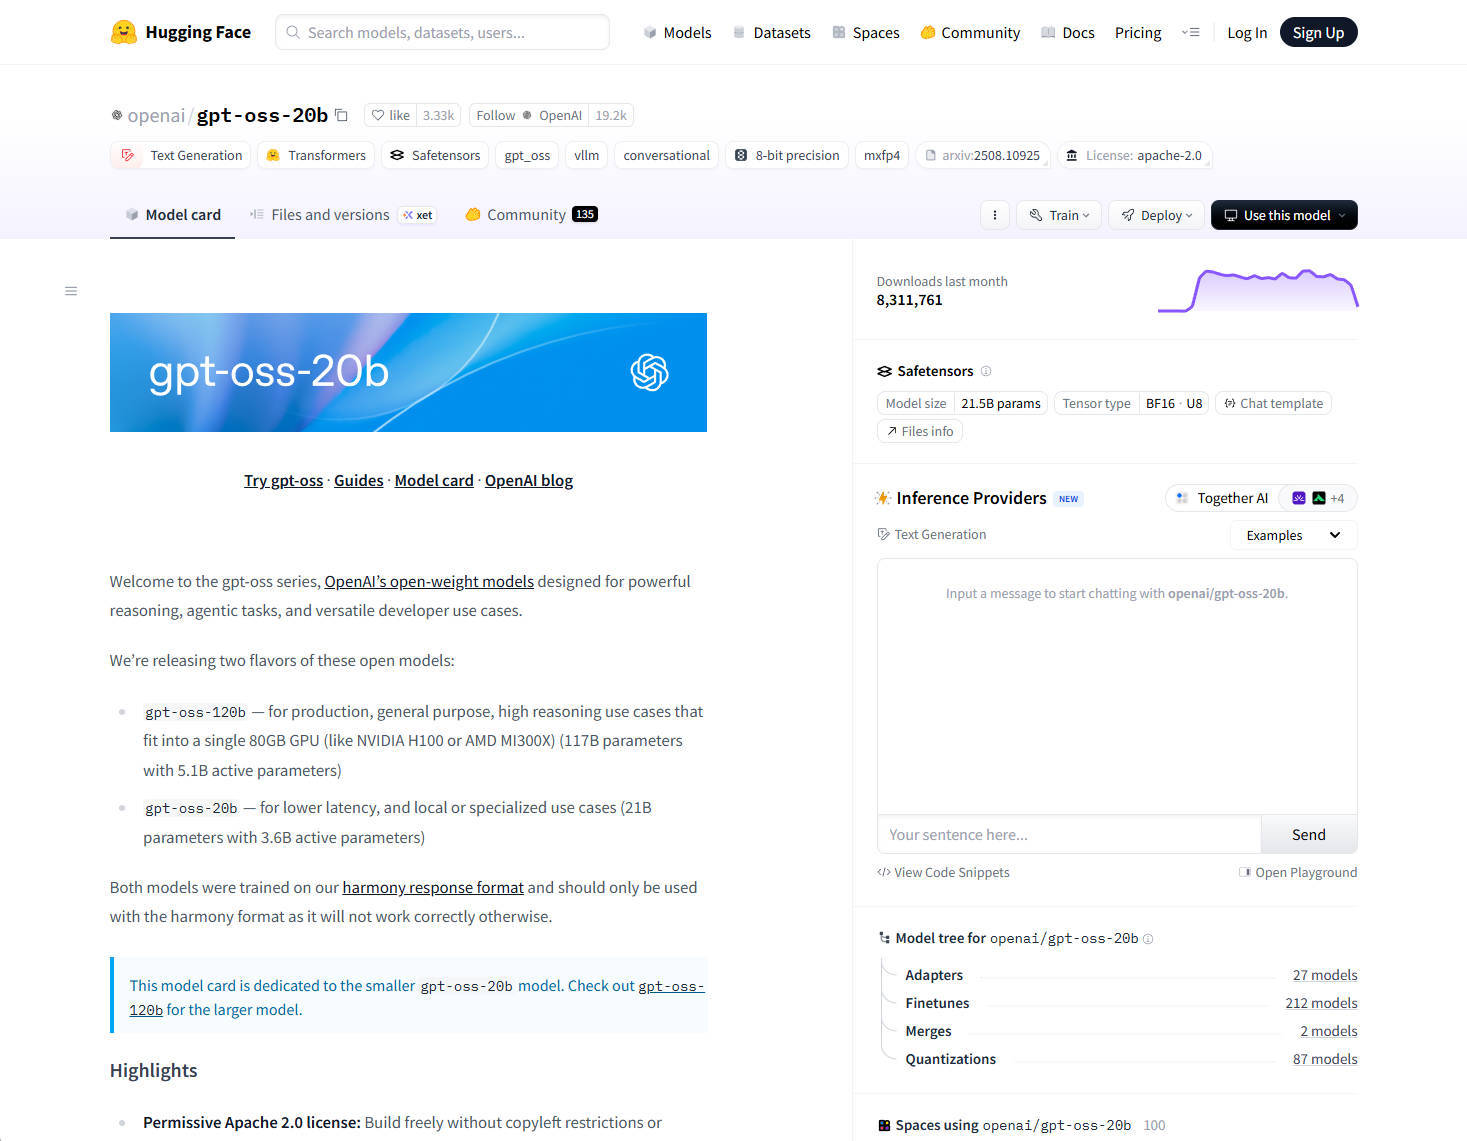1467x1141 pixels.
Task: Click the Hugging Face logo icon
Action: point(124,32)
